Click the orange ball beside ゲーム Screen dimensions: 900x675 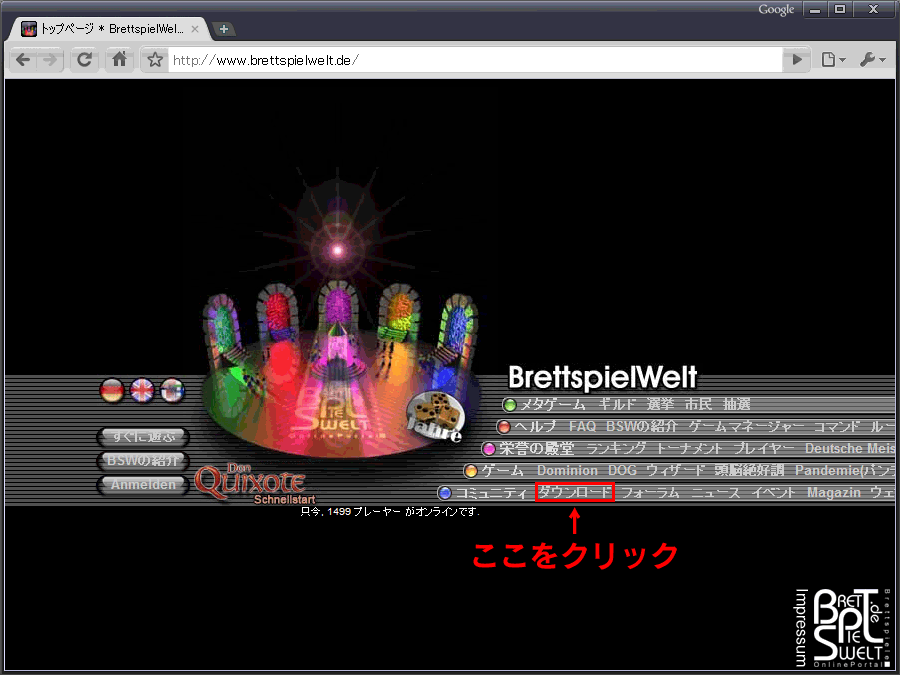471,471
